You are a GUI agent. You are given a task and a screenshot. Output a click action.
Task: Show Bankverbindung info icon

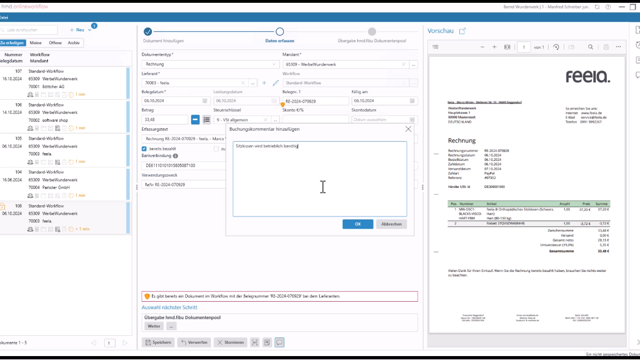click(x=176, y=156)
